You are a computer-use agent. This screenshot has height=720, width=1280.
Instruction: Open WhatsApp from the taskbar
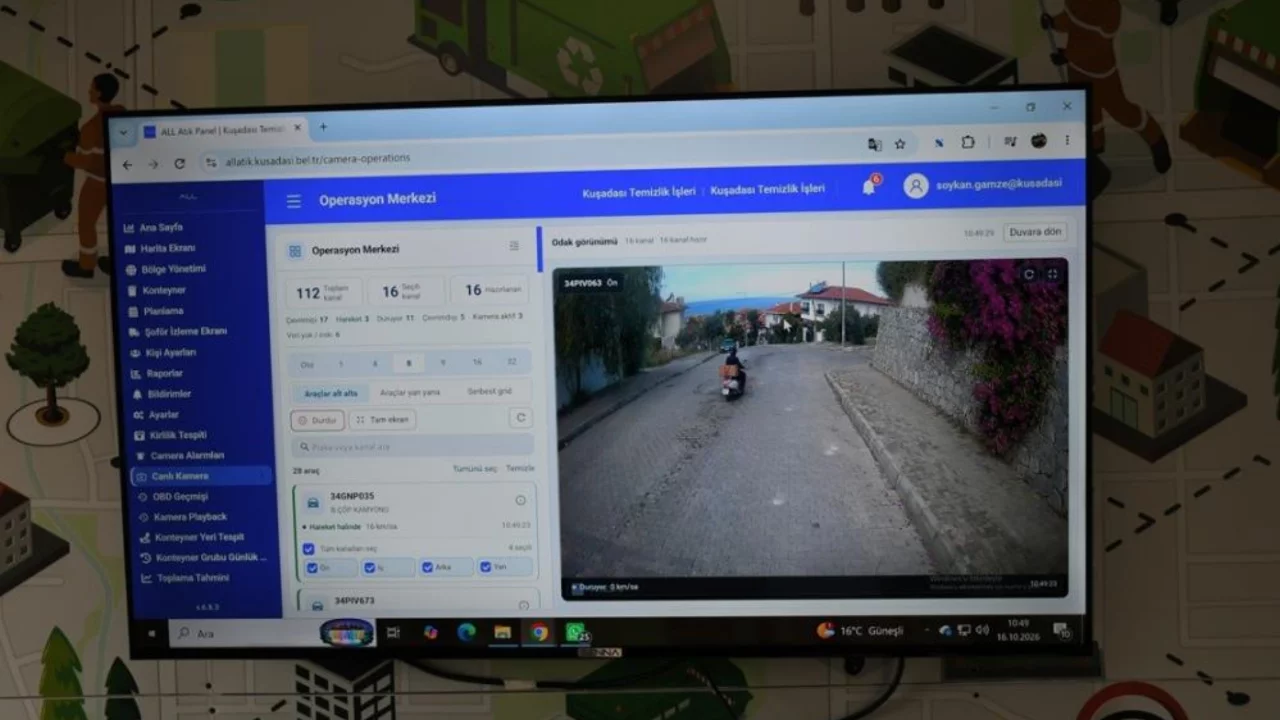click(575, 632)
